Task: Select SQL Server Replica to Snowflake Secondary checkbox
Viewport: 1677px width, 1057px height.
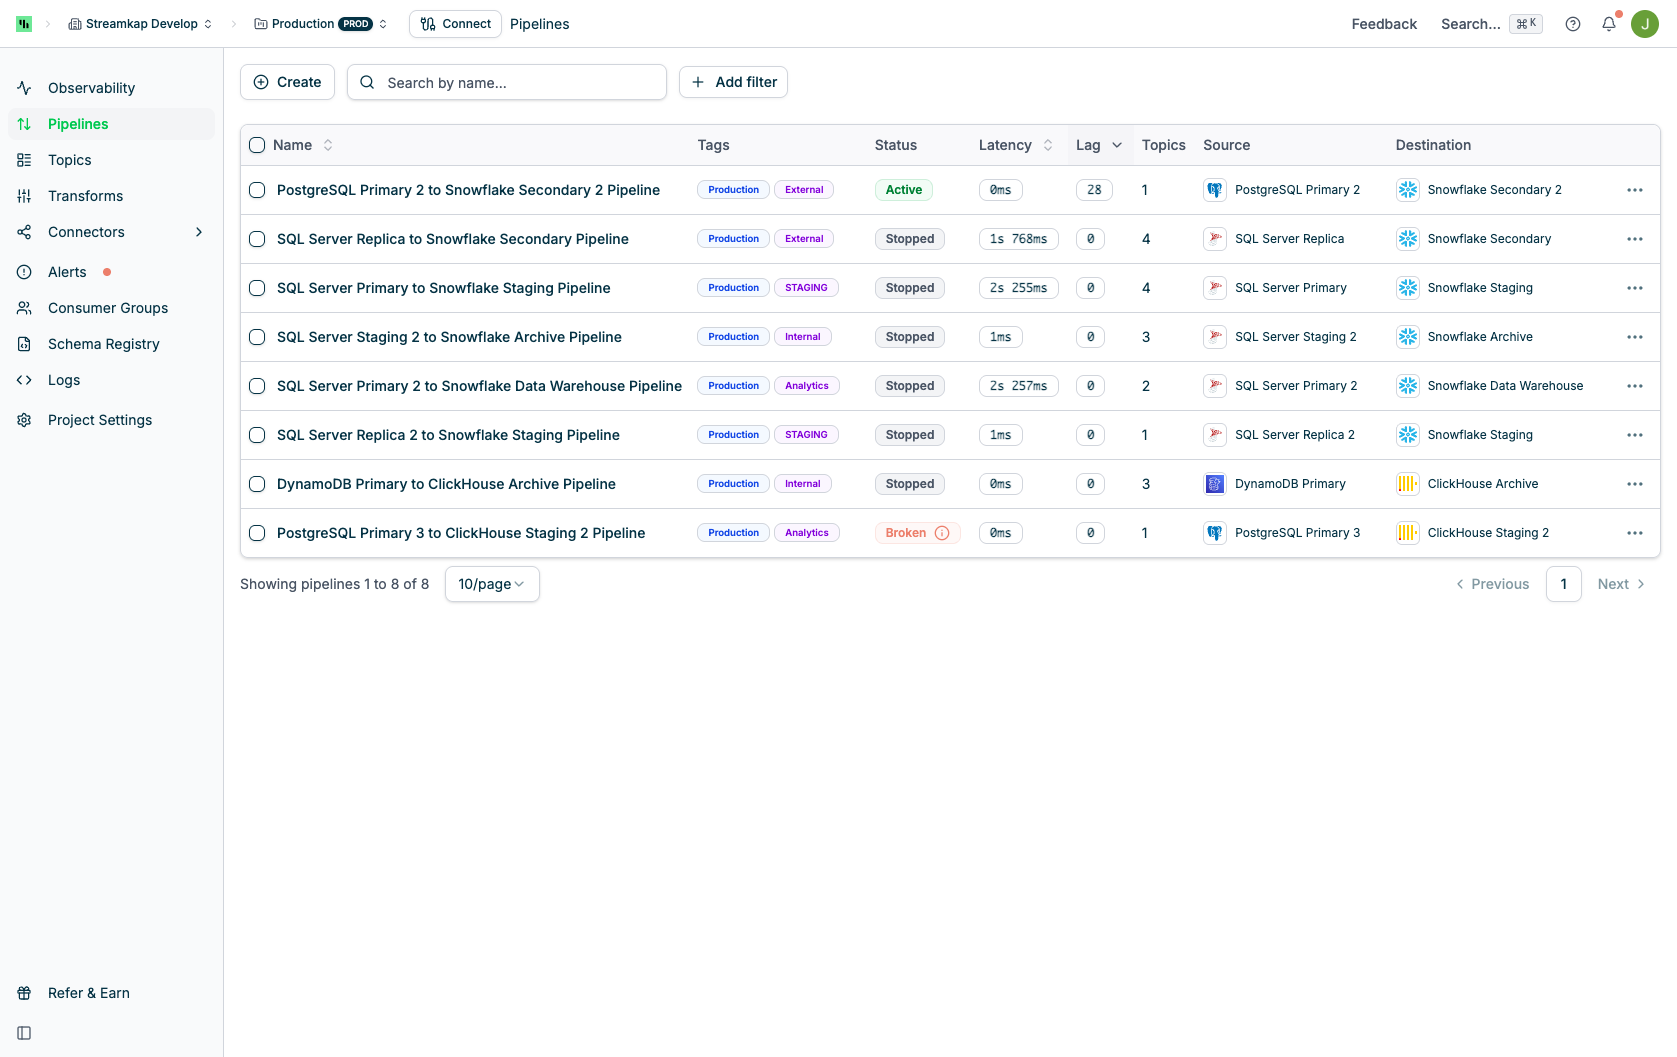Action: tap(257, 239)
